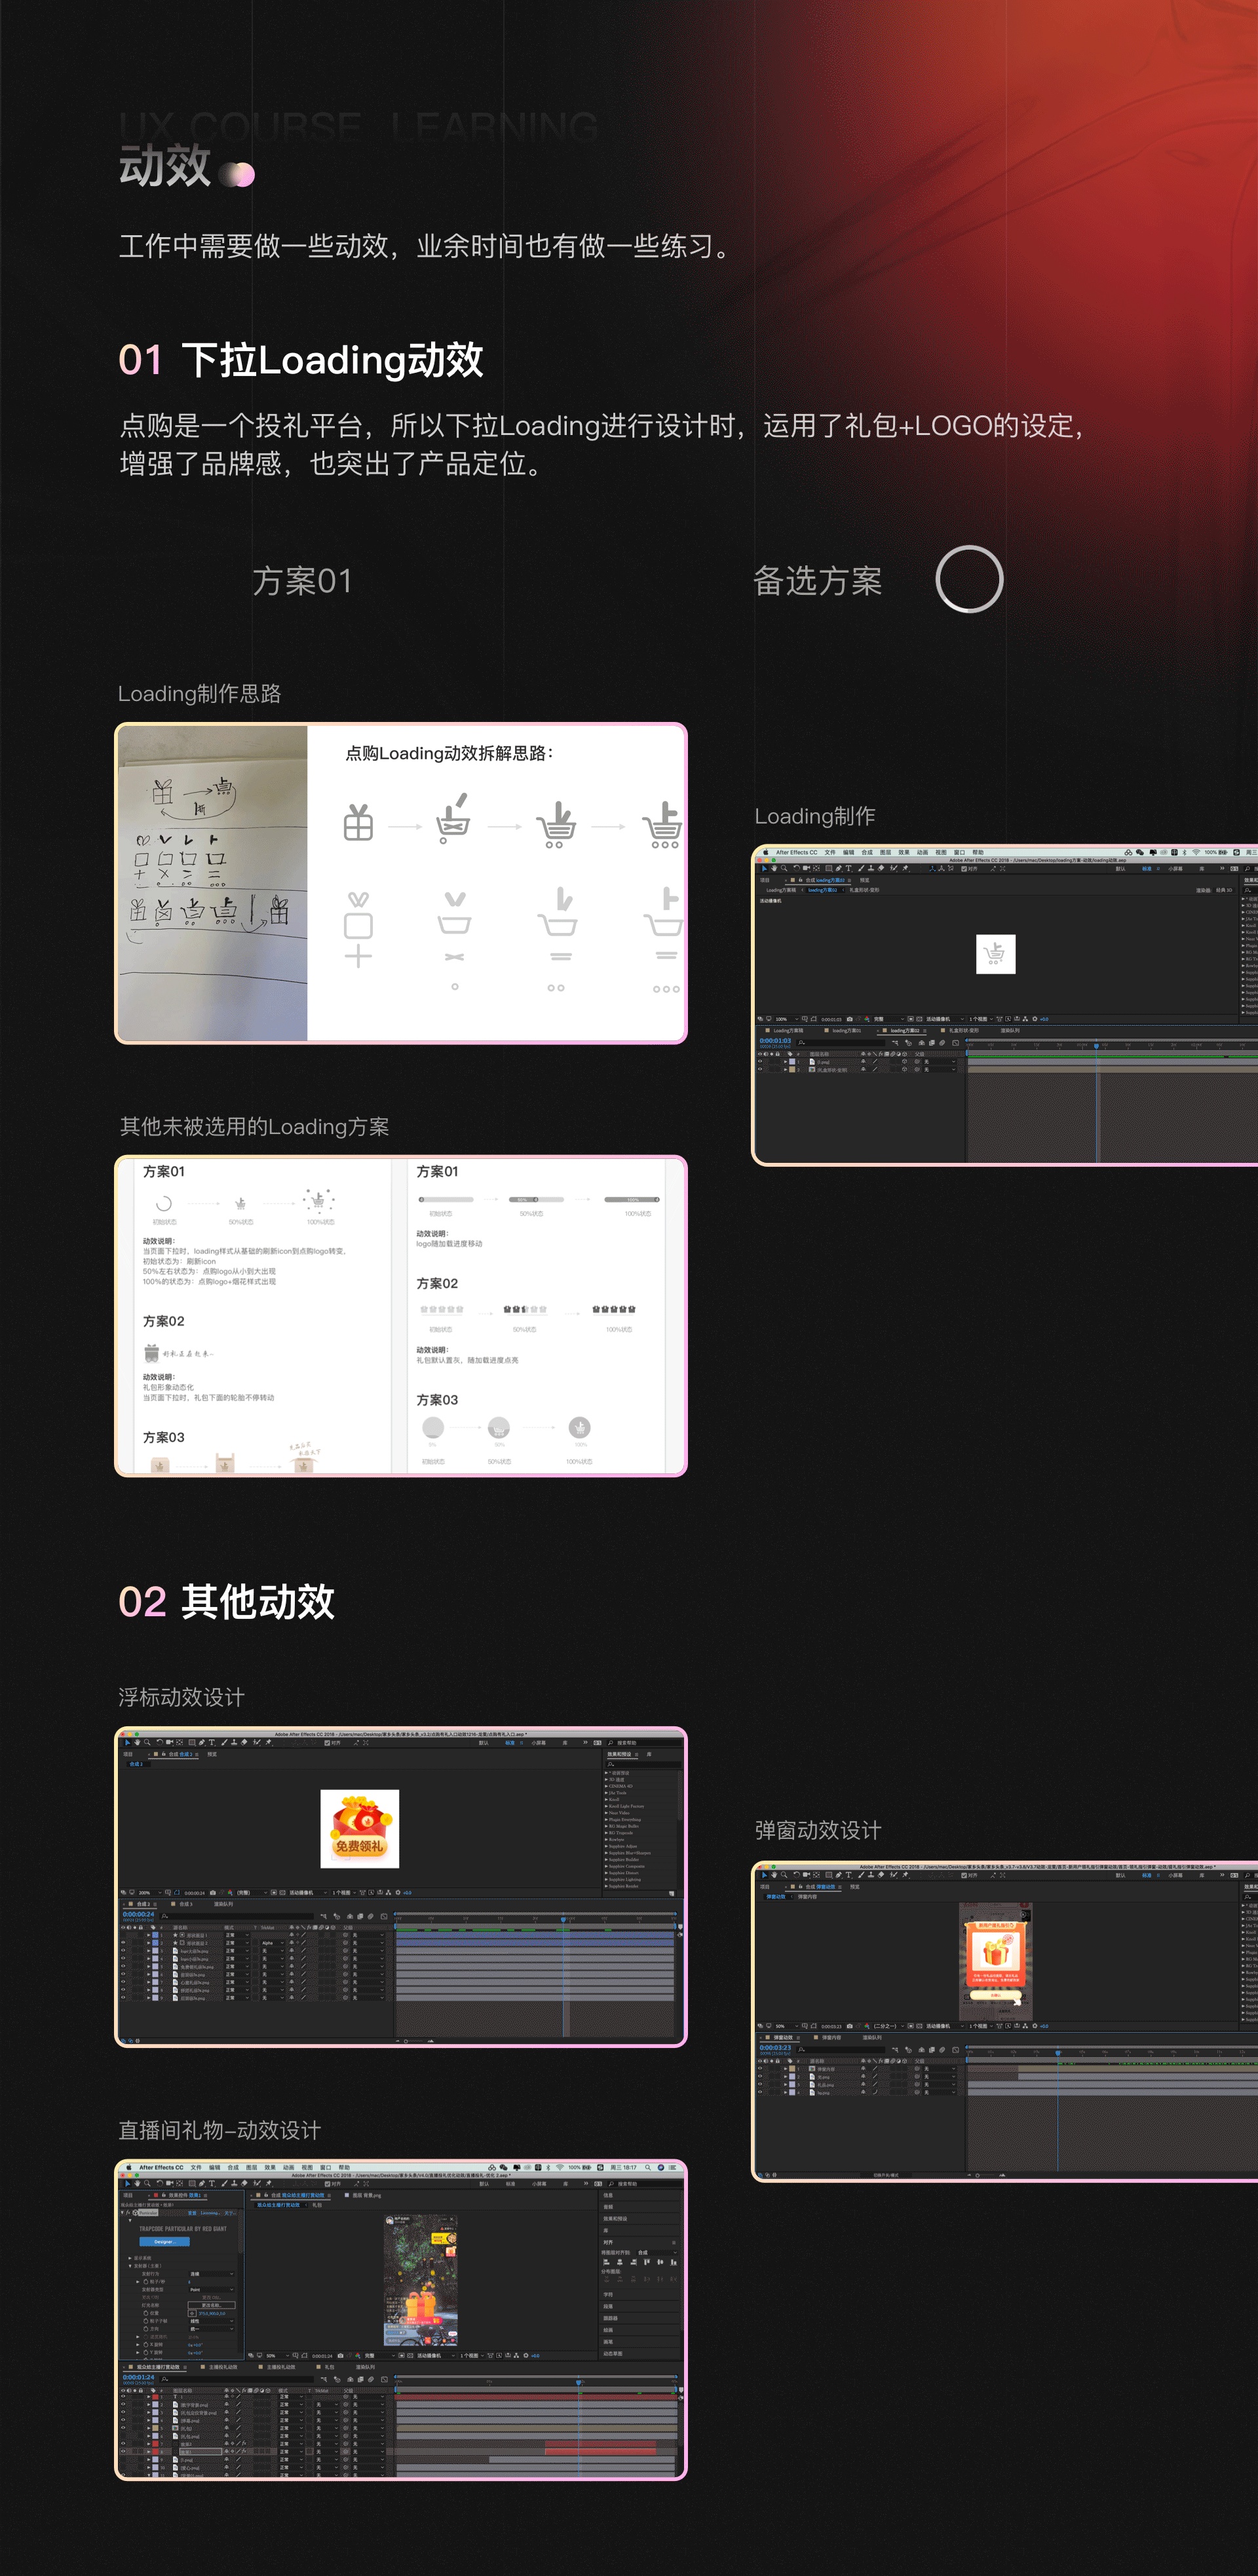Screen dimensions: 1258x2576
Task: Select the Pen tool in the 直播间礼物 After Effects toolbar
Action: click(202, 2183)
